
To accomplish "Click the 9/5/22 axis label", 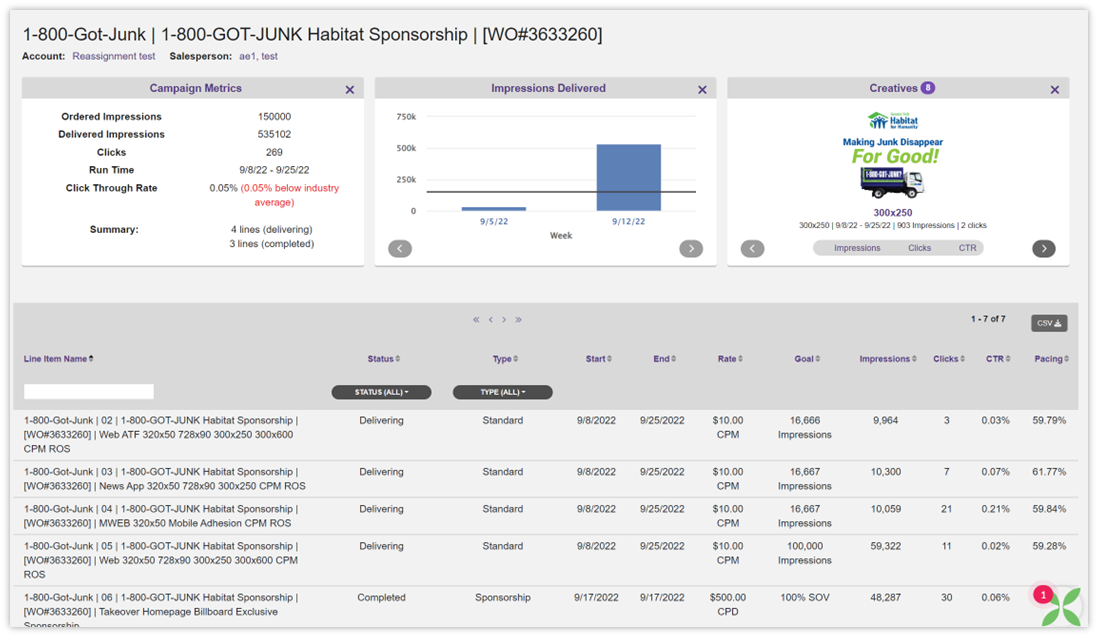I will [x=494, y=221].
